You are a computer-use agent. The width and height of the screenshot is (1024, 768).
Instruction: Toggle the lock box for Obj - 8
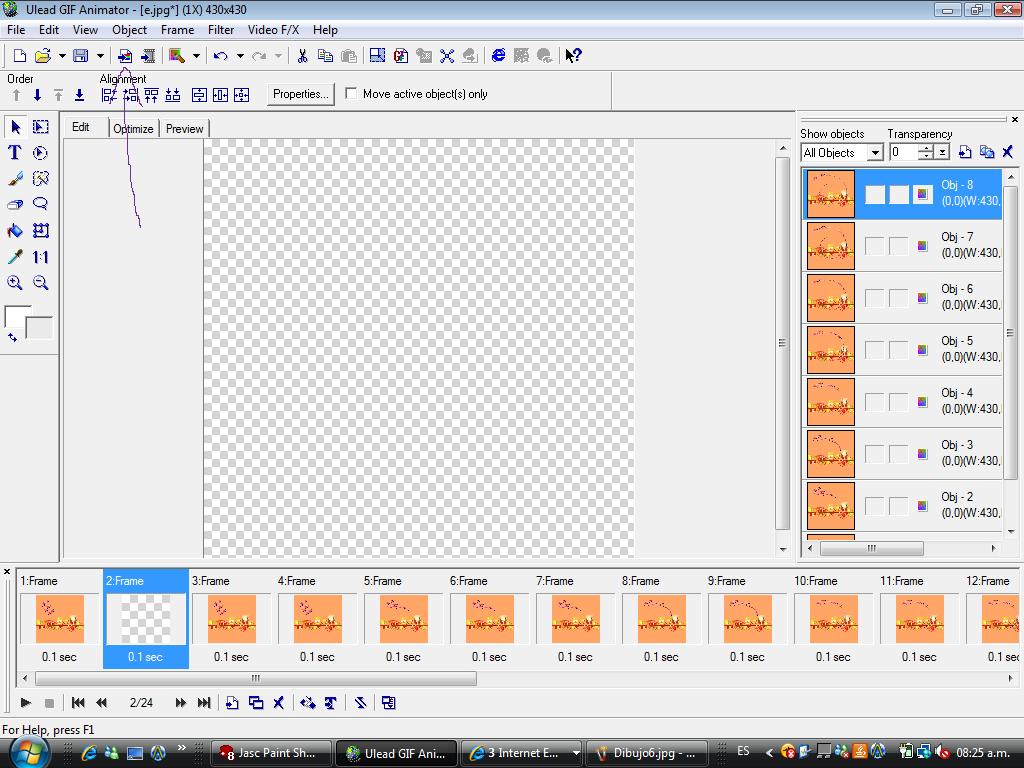(899, 194)
